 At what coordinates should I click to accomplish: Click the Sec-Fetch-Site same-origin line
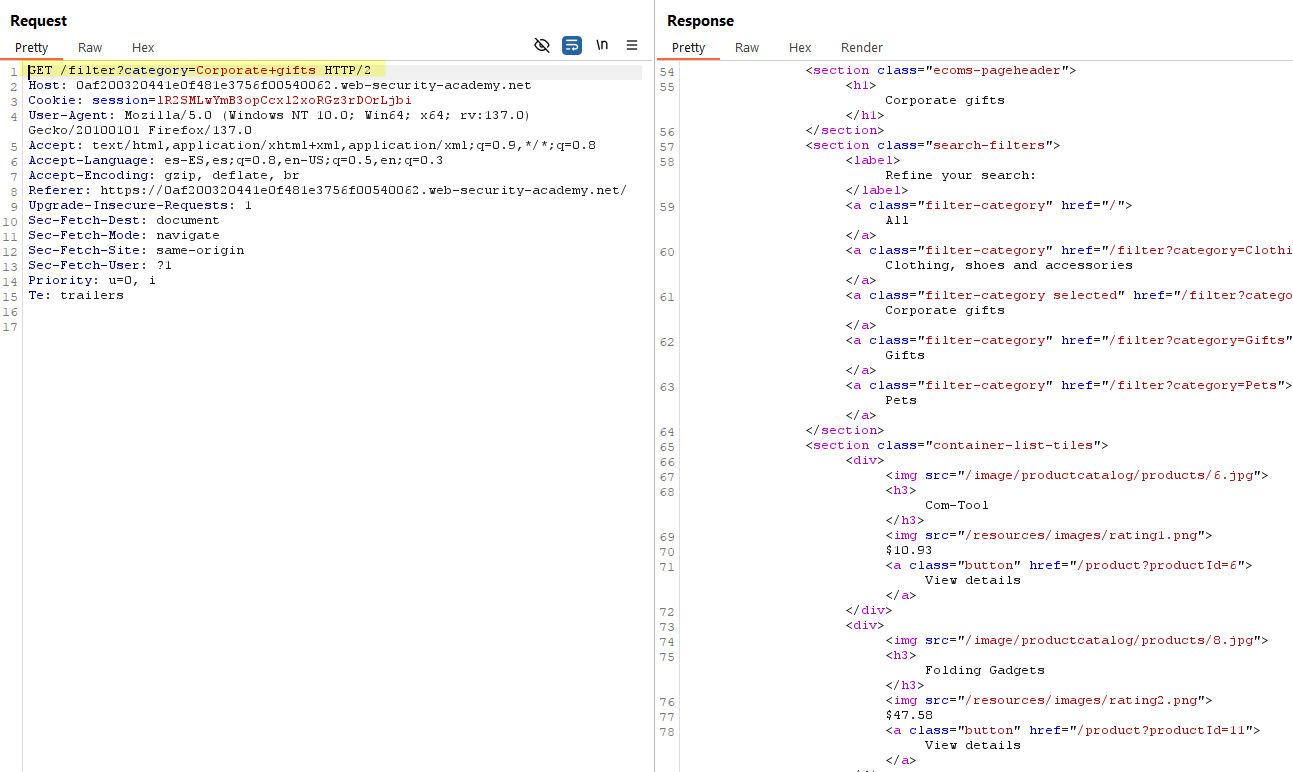click(136, 251)
